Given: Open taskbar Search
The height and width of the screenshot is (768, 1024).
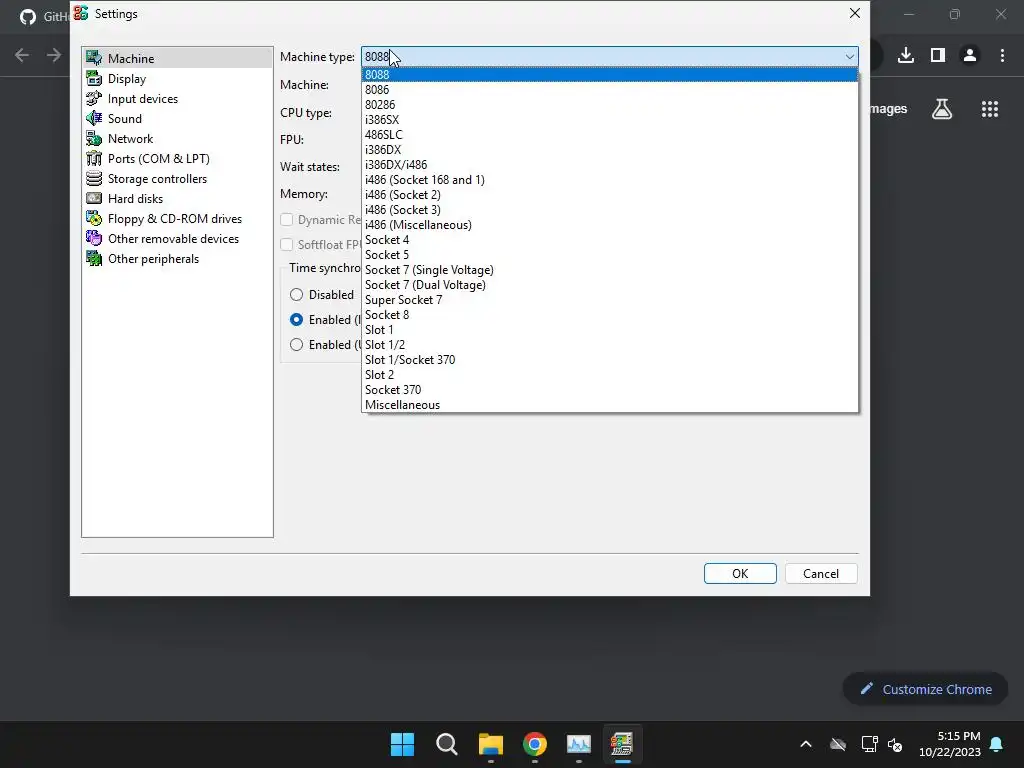Looking at the screenshot, I should click(447, 744).
